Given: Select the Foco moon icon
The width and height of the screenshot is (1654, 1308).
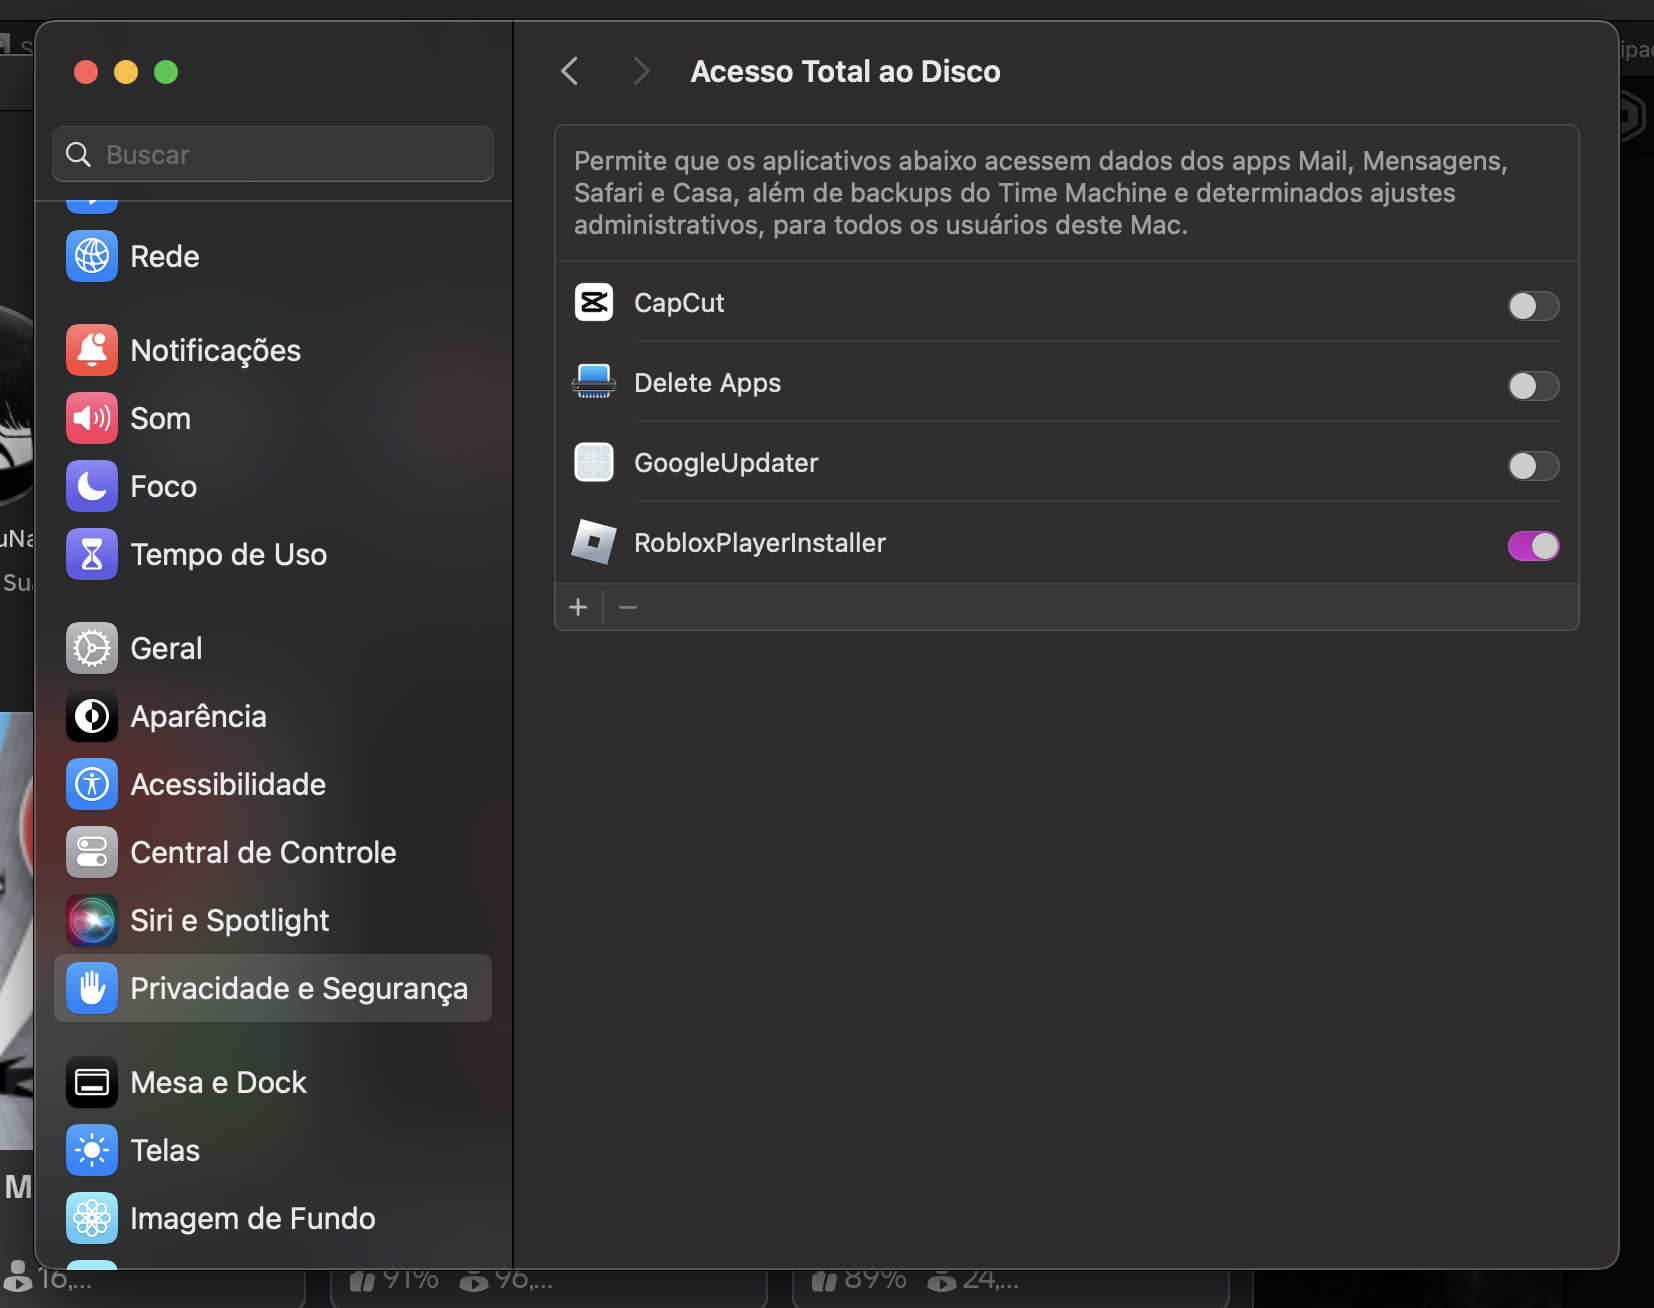Looking at the screenshot, I should click(92, 486).
